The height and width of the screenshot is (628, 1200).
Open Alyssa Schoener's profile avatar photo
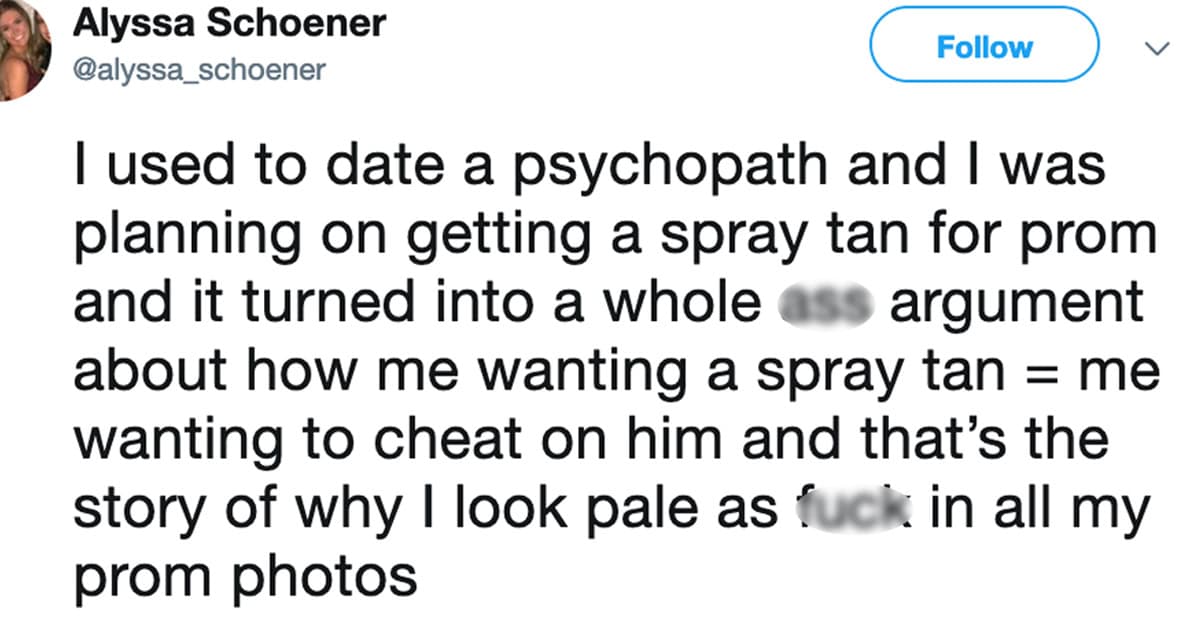pyautogui.click(x=20, y=48)
